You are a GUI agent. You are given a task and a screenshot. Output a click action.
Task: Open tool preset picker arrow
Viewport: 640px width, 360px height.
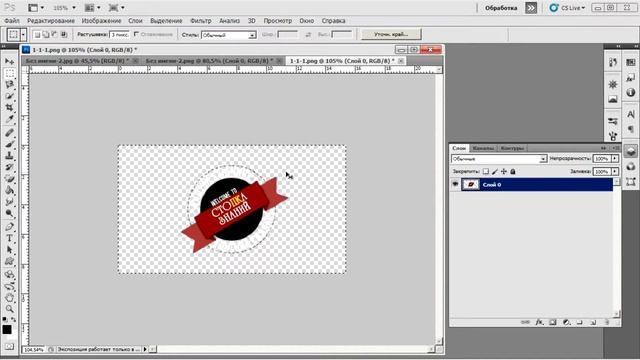click(x=23, y=35)
